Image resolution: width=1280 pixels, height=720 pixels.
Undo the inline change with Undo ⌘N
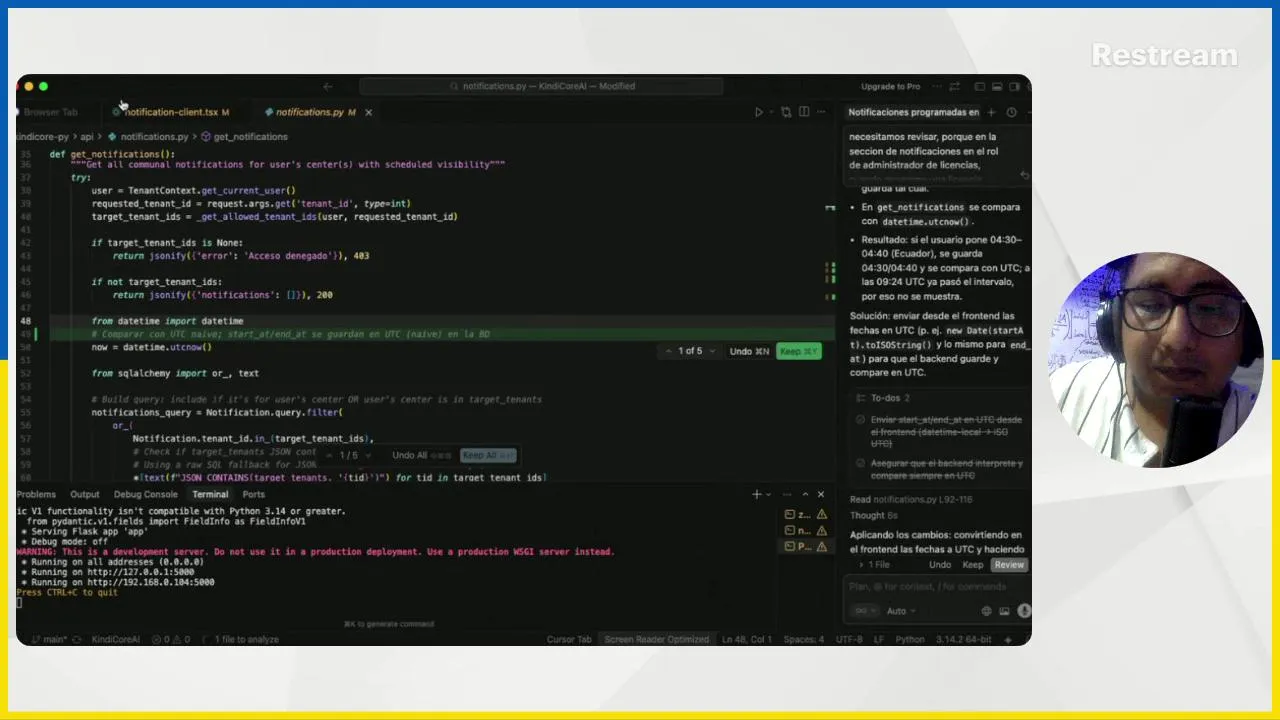pos(749,351)
